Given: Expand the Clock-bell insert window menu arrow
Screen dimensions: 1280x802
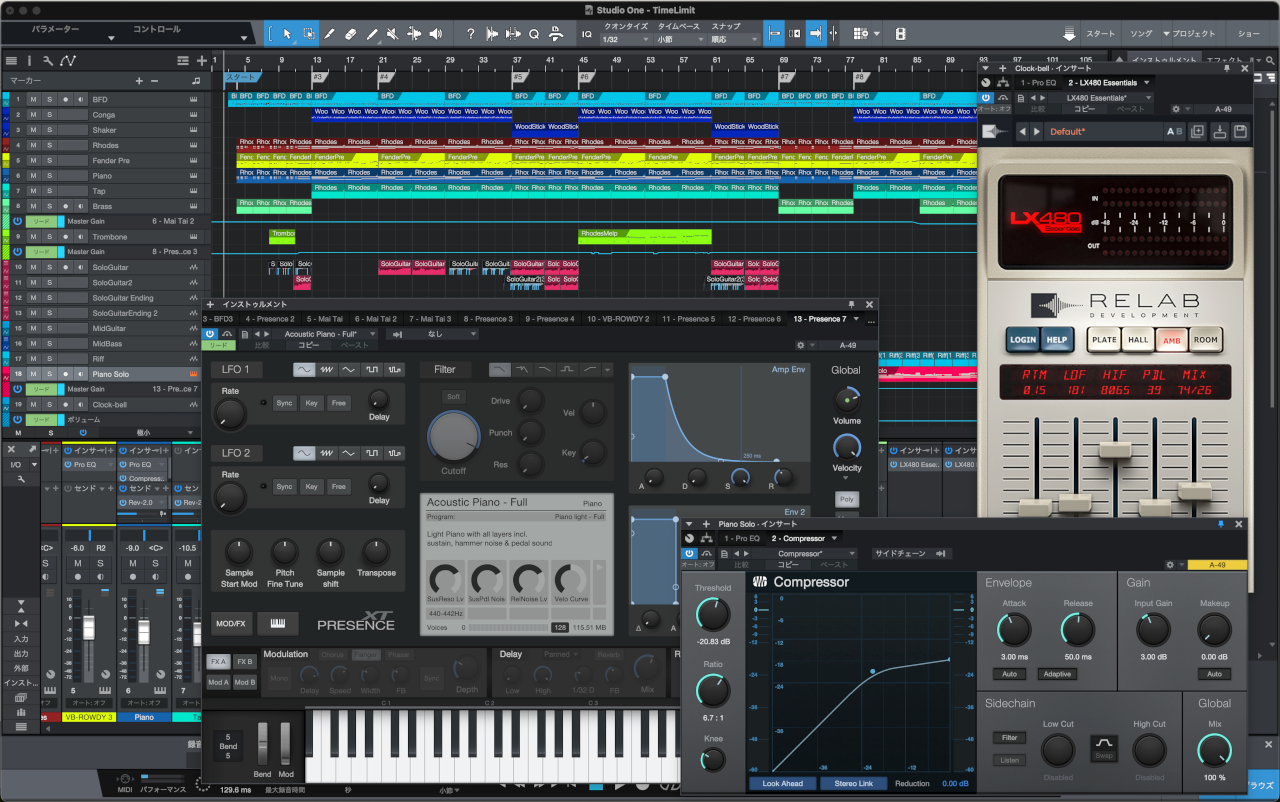Looking at the screenshot, I should pos(987,68).
